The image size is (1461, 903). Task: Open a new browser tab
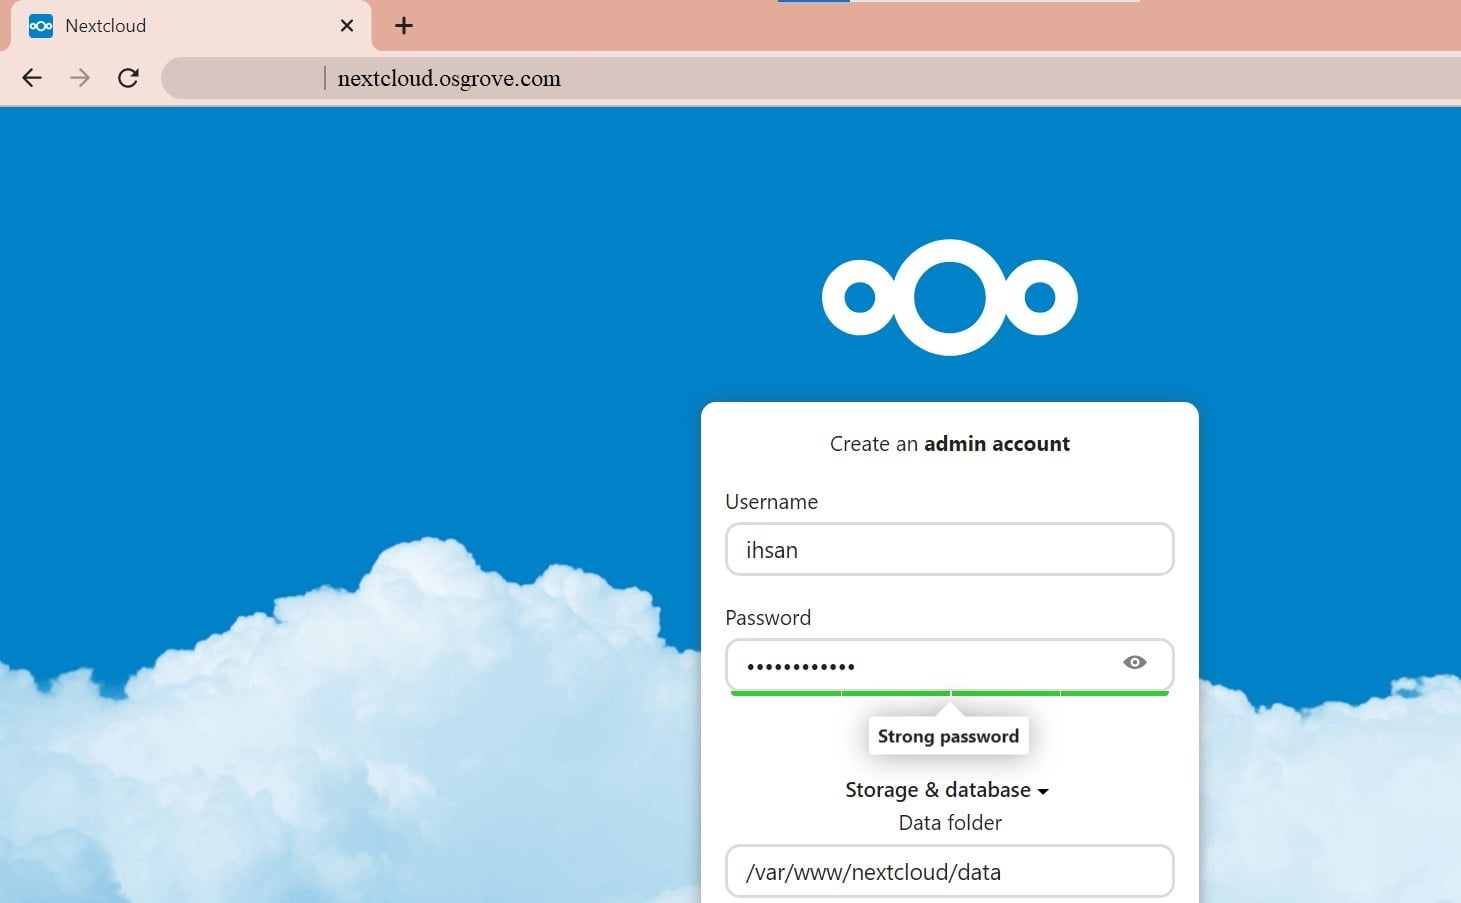click(x=403, y=25)
